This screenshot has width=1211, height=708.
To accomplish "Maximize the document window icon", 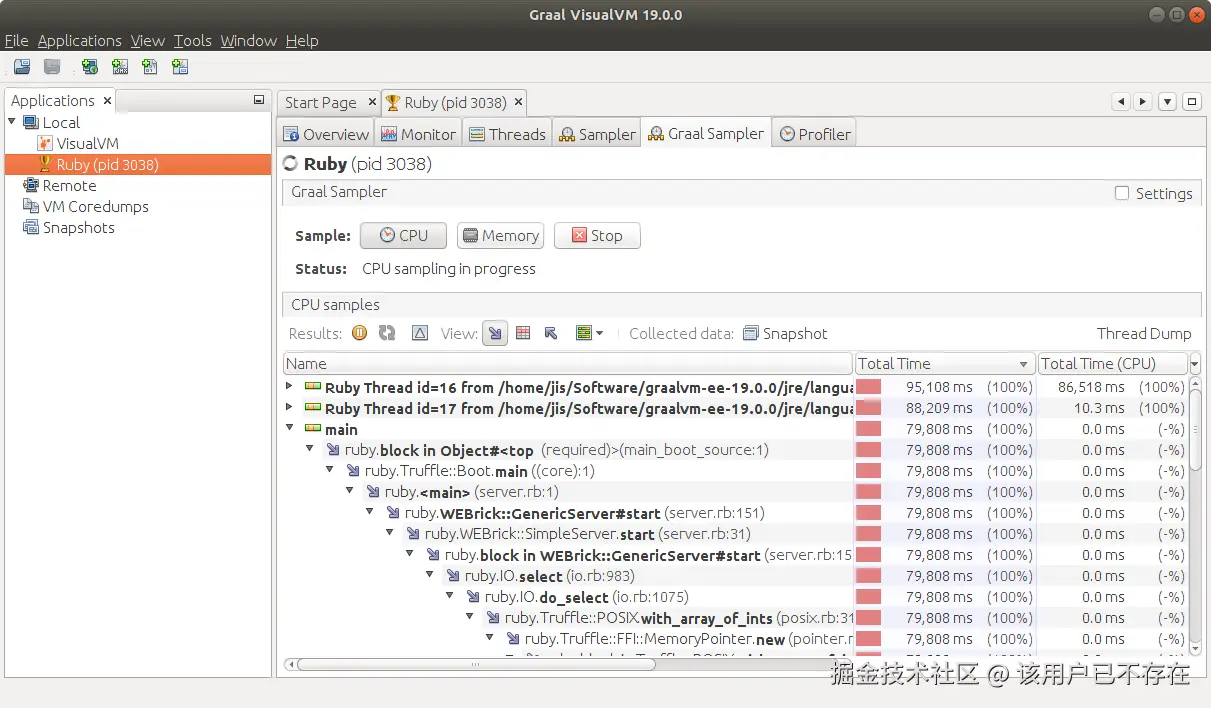I will [1191, 101].
